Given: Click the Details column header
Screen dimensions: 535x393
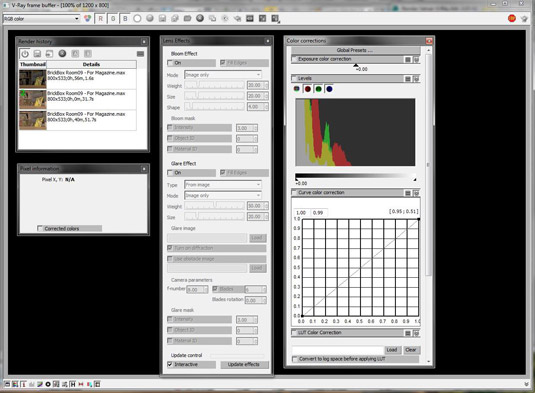Looking at the screenshot, I should click(91, 64).
